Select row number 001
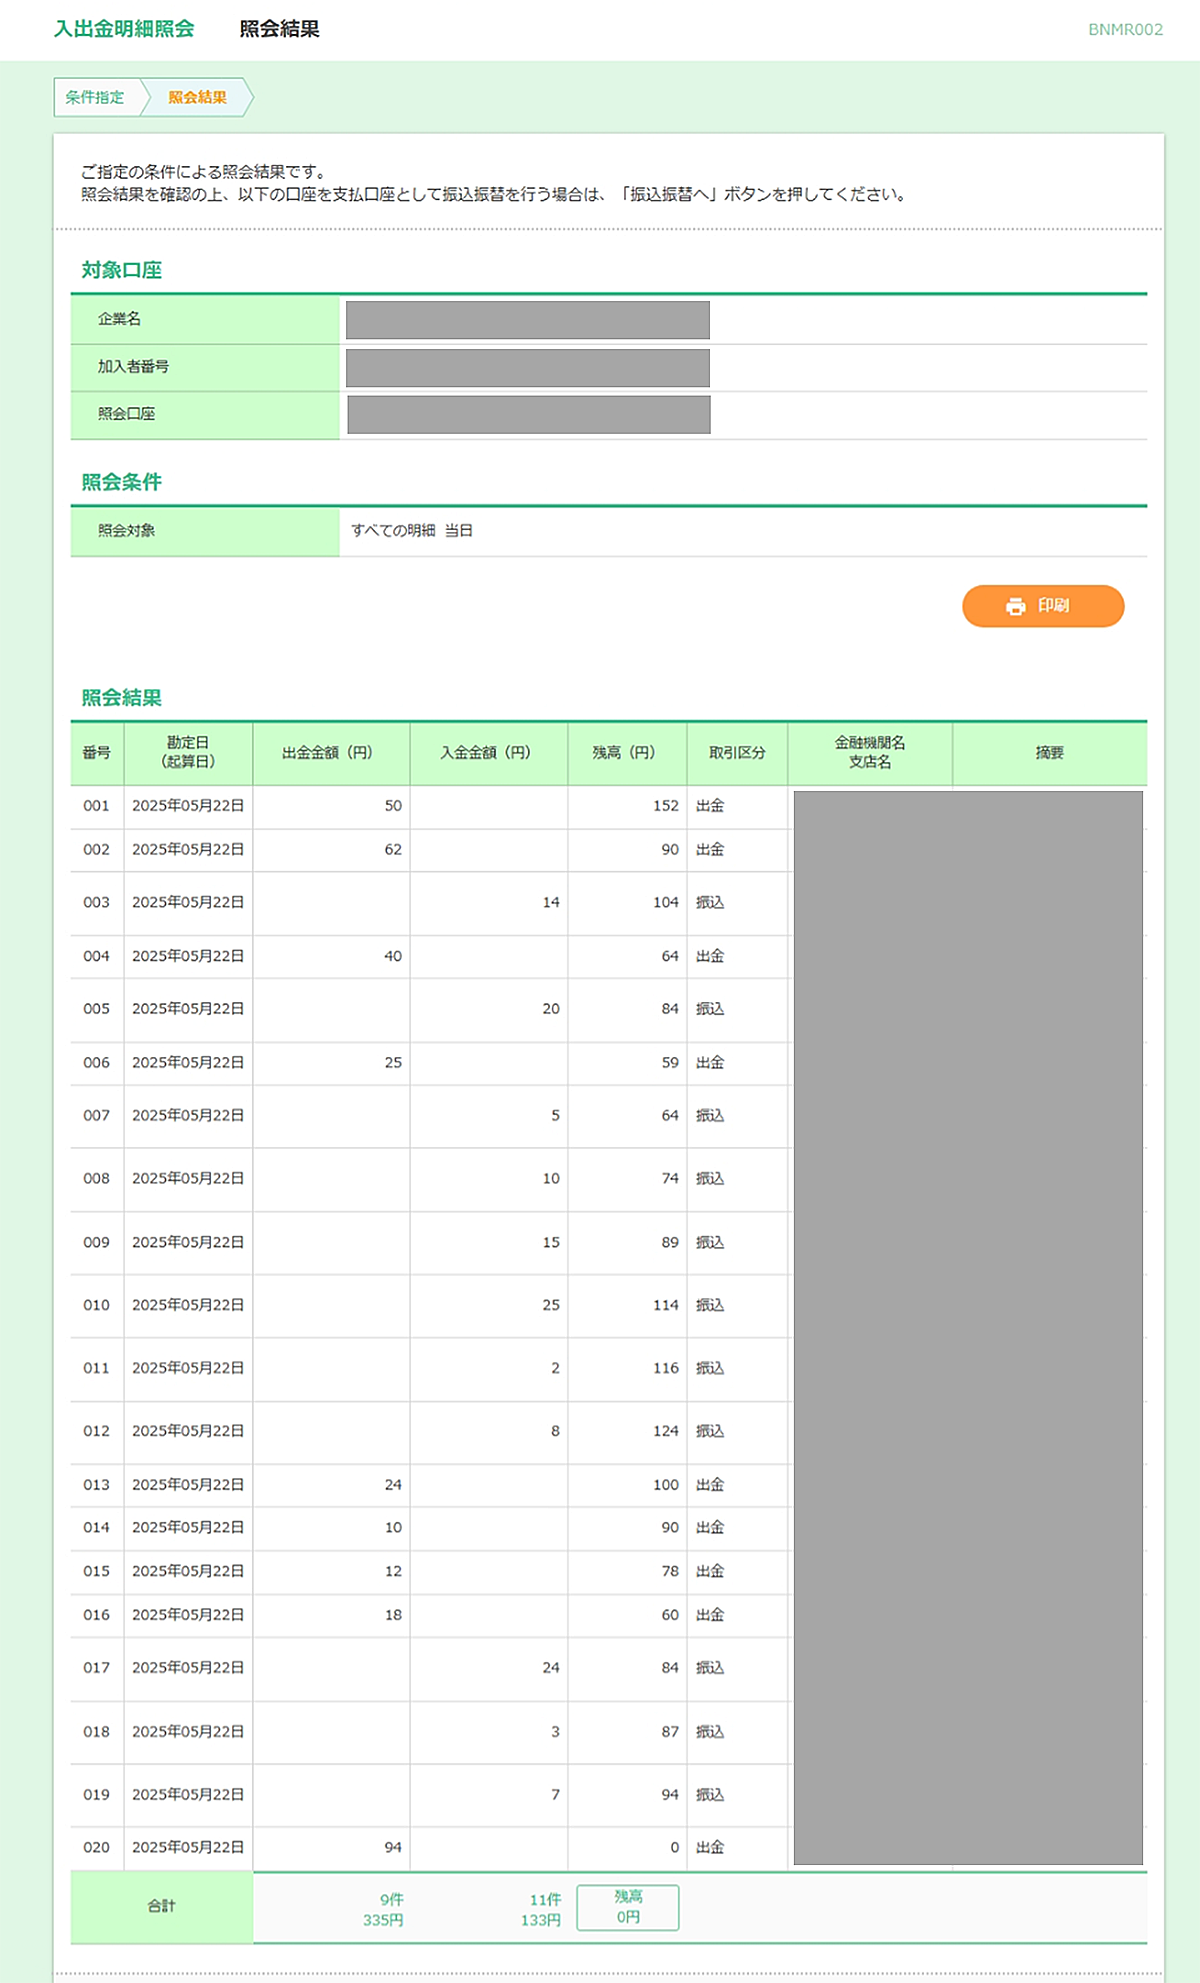This screenshot has height=1983, width=1200. pos(97,806)
